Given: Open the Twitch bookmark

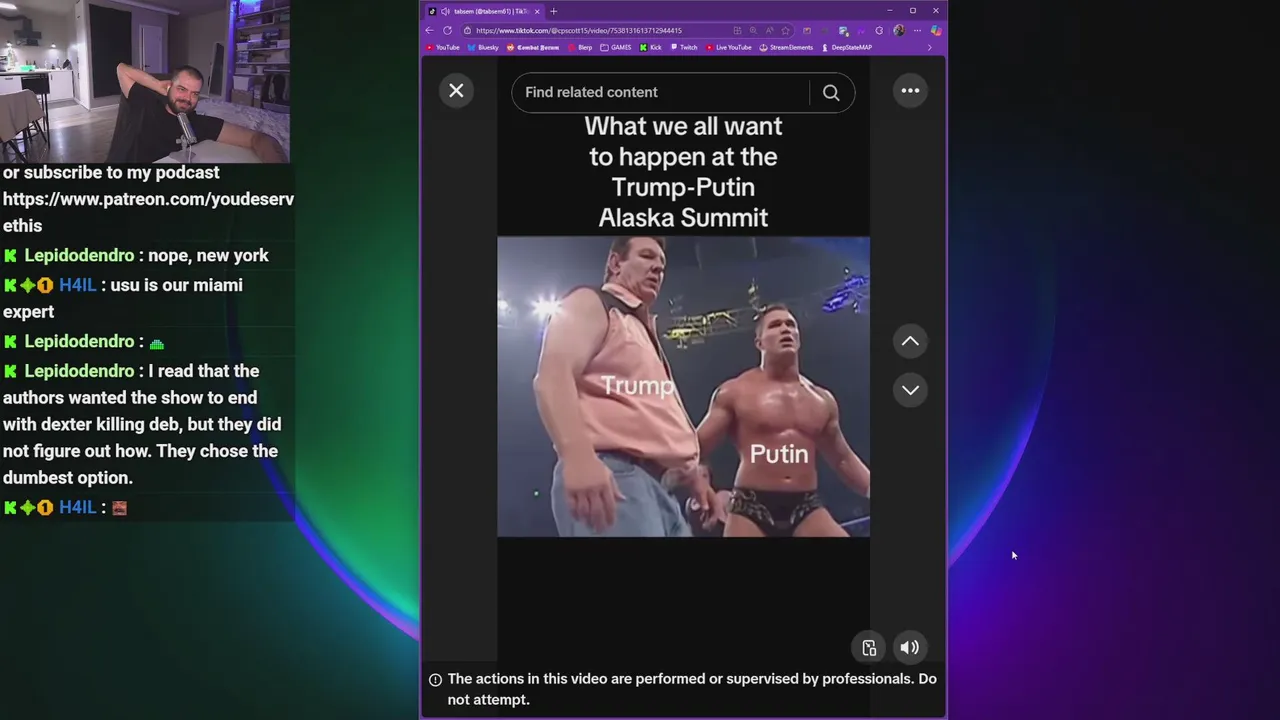Looking at the screenshot, I should (x=684, y=47).
